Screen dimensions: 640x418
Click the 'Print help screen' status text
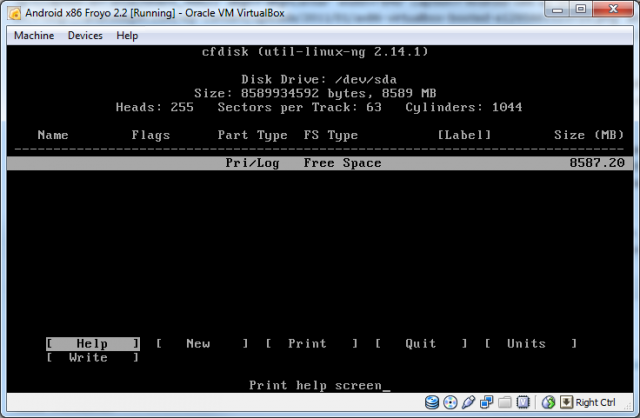[x=315, y=385]
